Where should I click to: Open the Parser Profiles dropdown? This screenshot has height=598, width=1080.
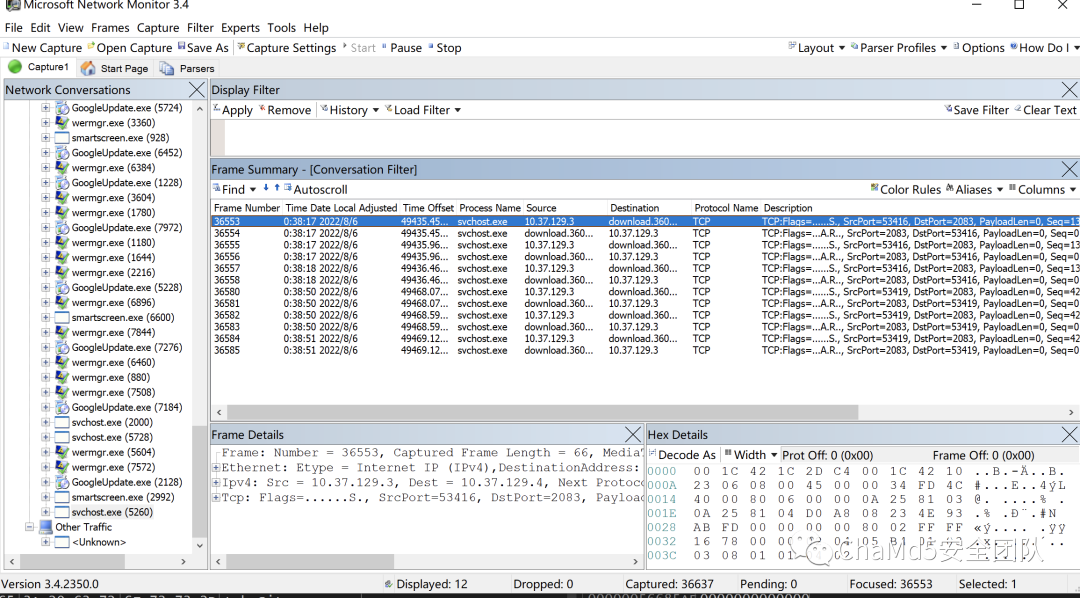click(899, 48)
